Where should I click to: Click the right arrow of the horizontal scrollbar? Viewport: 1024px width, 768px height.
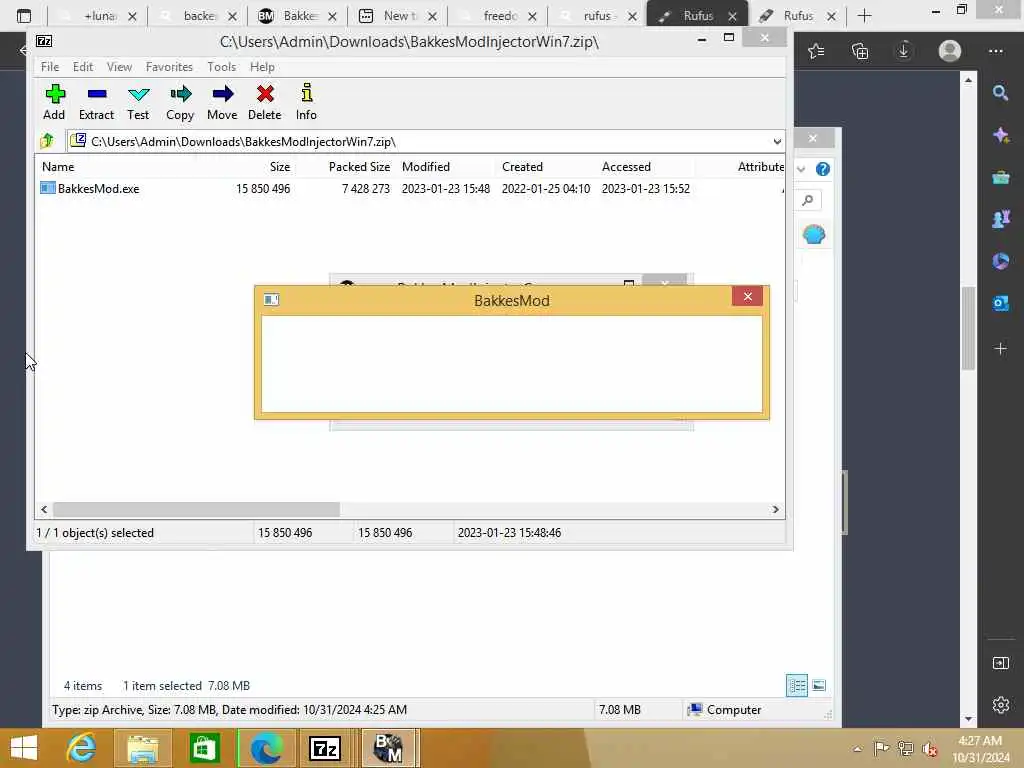coord(775,509)
